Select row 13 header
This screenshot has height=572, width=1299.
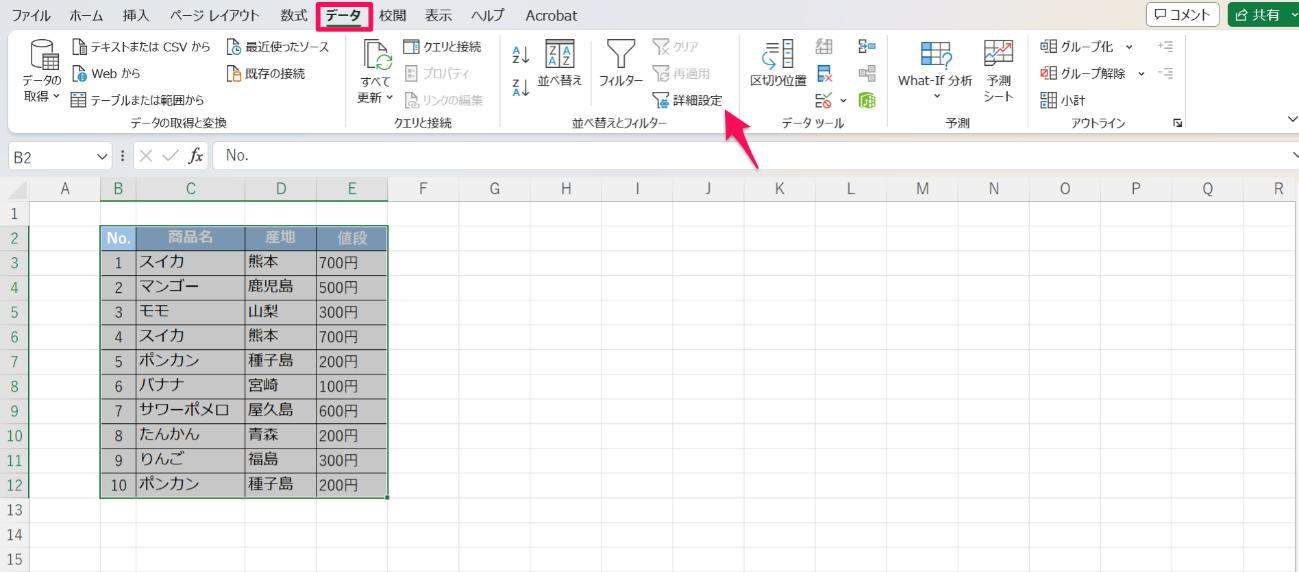click(x=14, y=509)
